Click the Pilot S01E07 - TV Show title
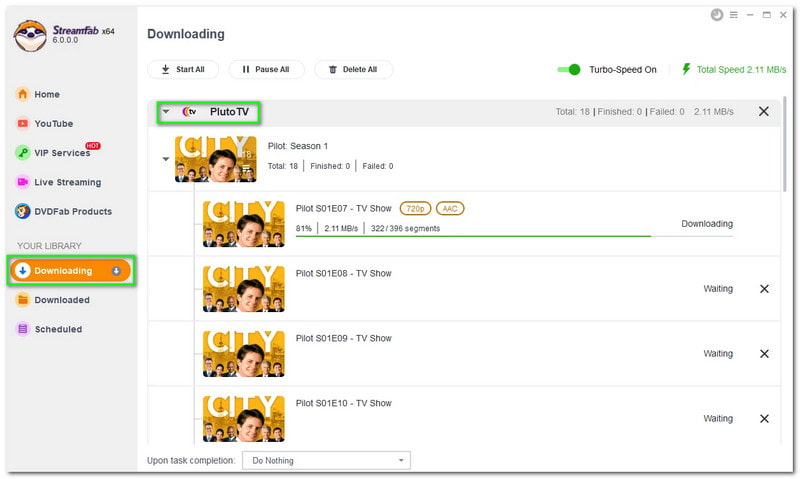Image resolution: width=800 pixels, height=479 pixels. click(x=343, y=209)
